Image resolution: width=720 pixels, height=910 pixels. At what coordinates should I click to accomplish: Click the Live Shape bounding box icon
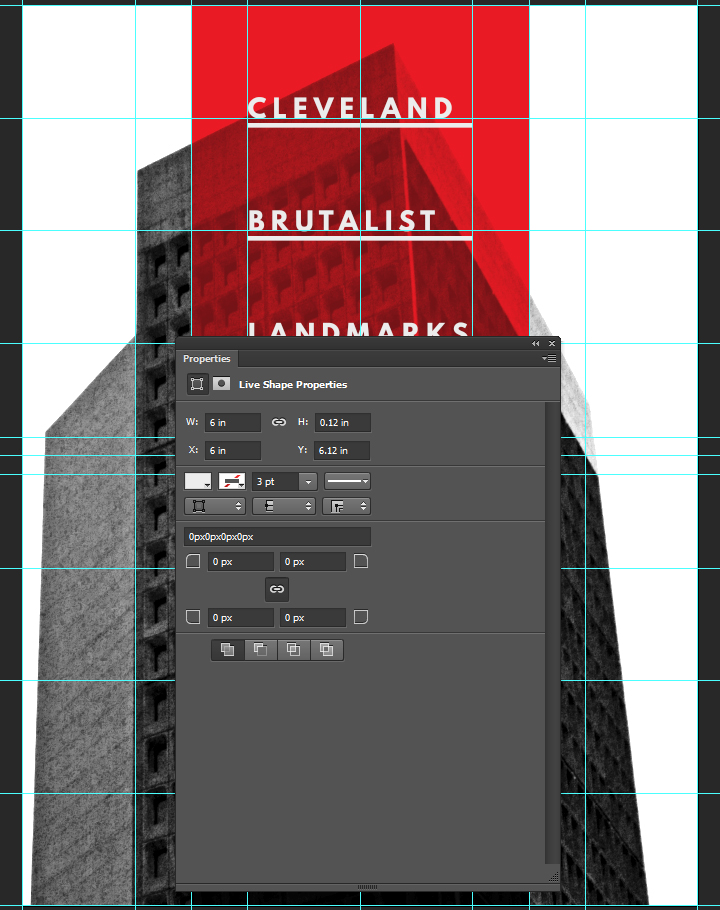(197, 384)
